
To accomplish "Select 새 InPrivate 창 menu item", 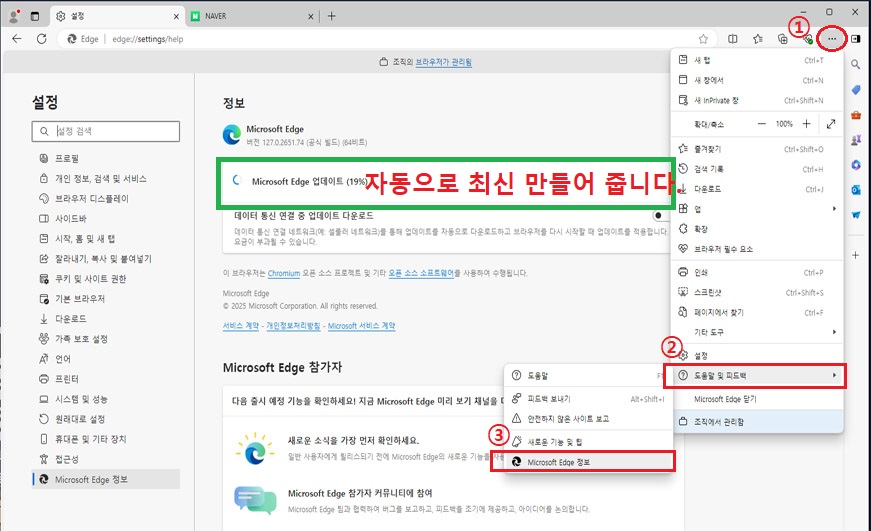I will pyautogui.click(x=757, y=101).
